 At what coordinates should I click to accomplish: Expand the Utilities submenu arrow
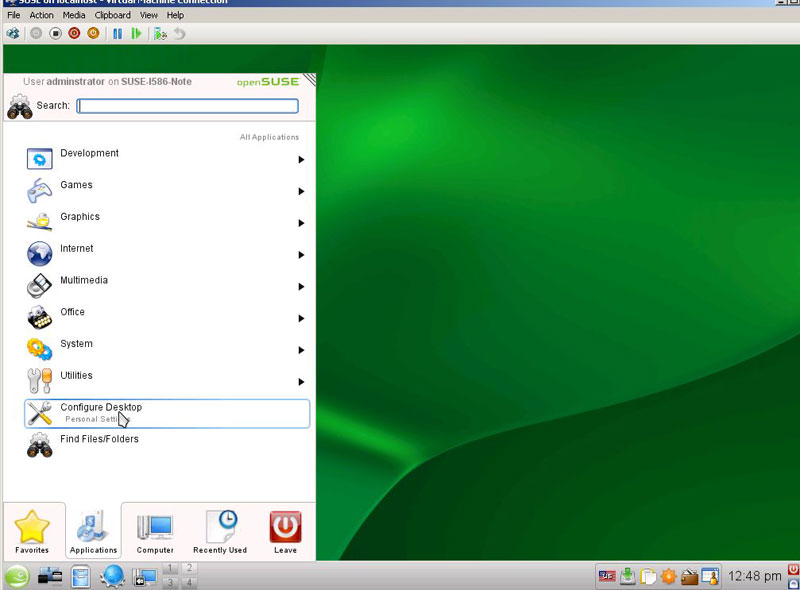coord(301,382)
